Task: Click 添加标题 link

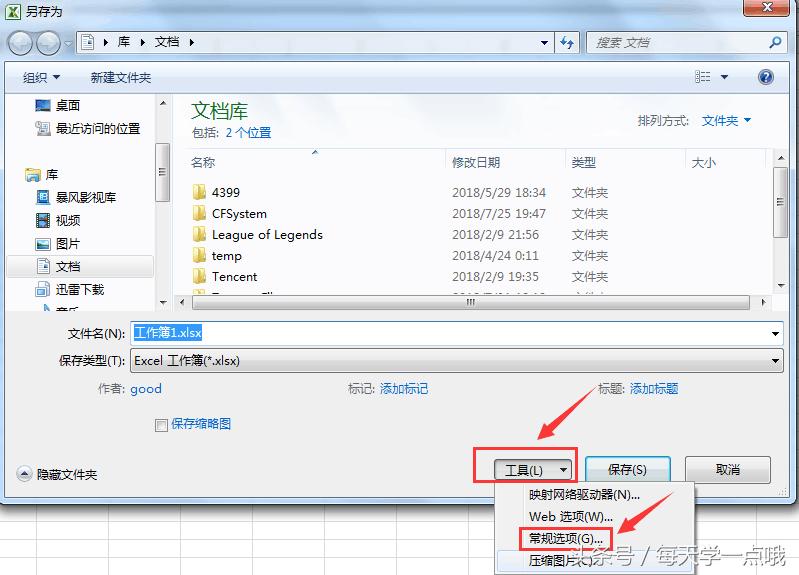Action: (x=654, y=389)
